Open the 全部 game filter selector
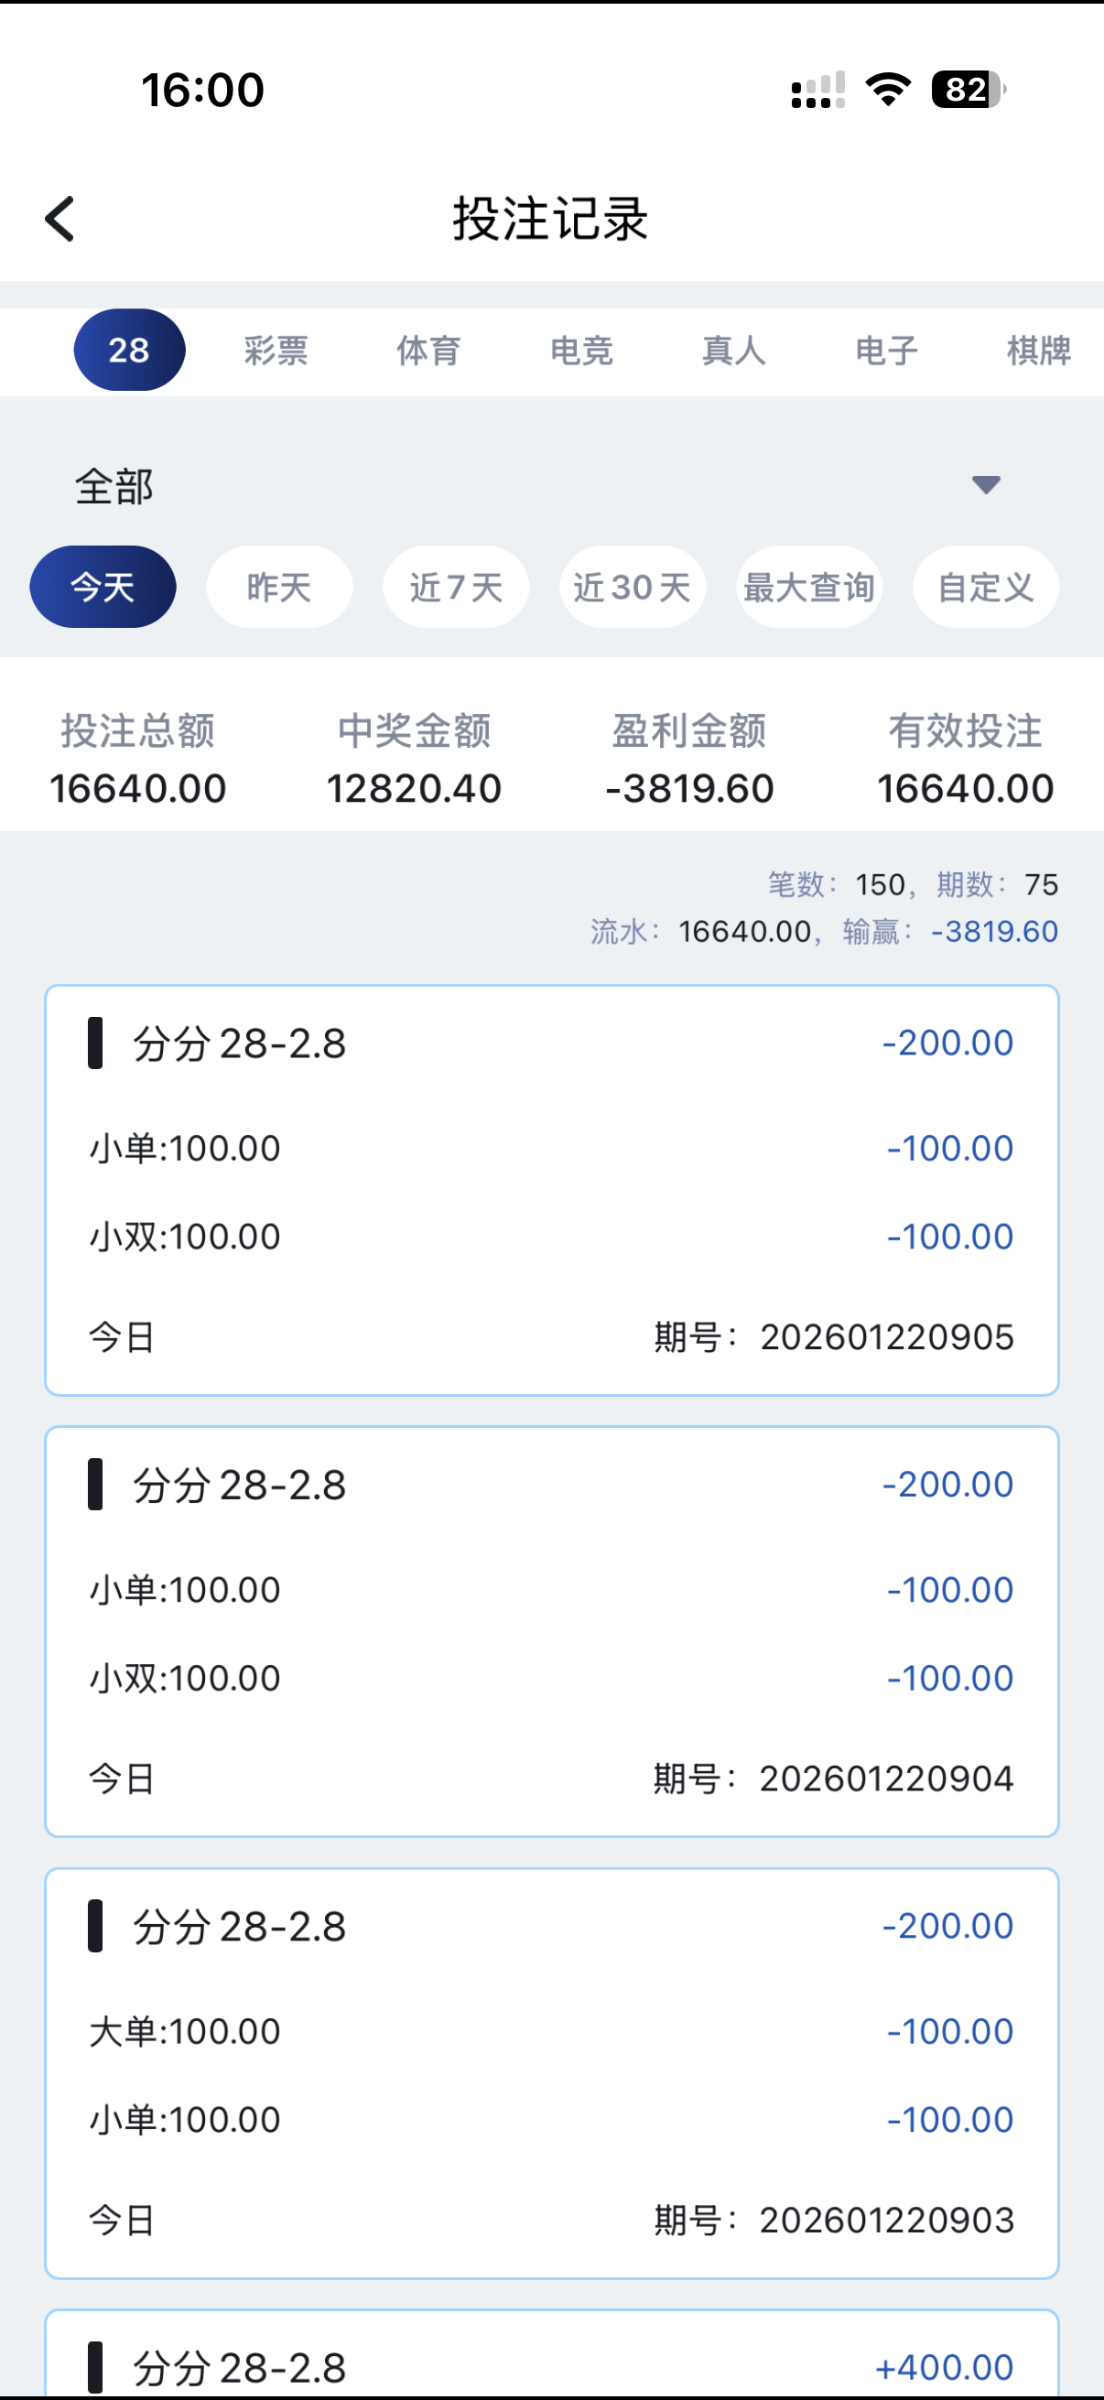Image resolution: width=1104 pixels, height=2400 pixels. [x=114, y=487]
